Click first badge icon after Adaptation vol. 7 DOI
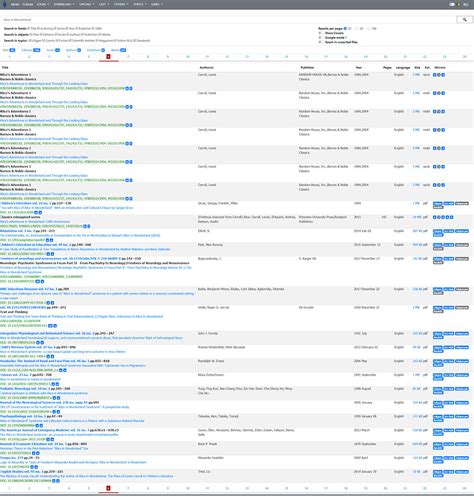 coord(47,240)
